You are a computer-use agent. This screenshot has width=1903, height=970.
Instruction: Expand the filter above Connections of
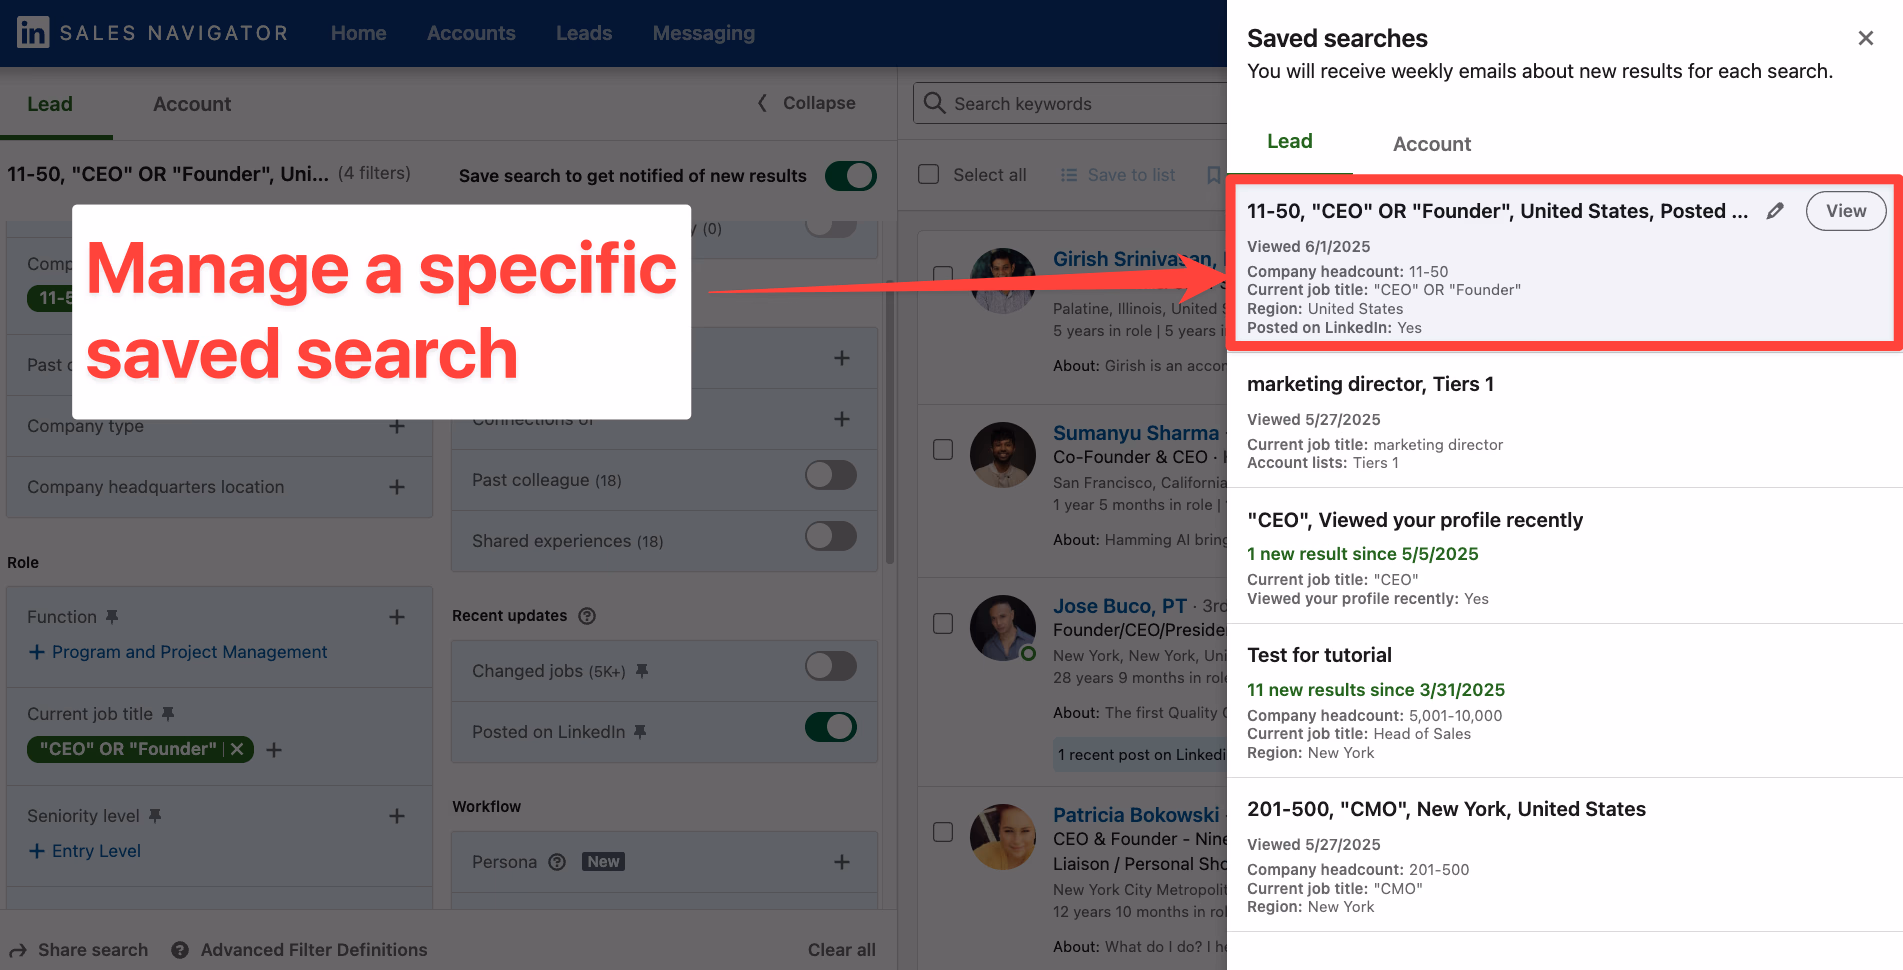842,358
